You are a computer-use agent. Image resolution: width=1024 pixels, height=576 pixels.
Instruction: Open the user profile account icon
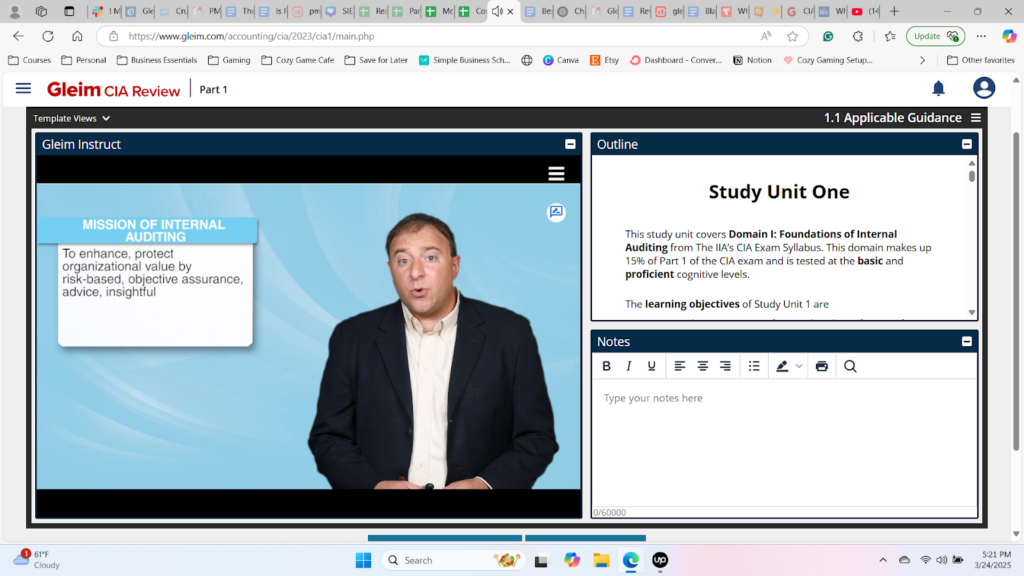coord(984,88)
